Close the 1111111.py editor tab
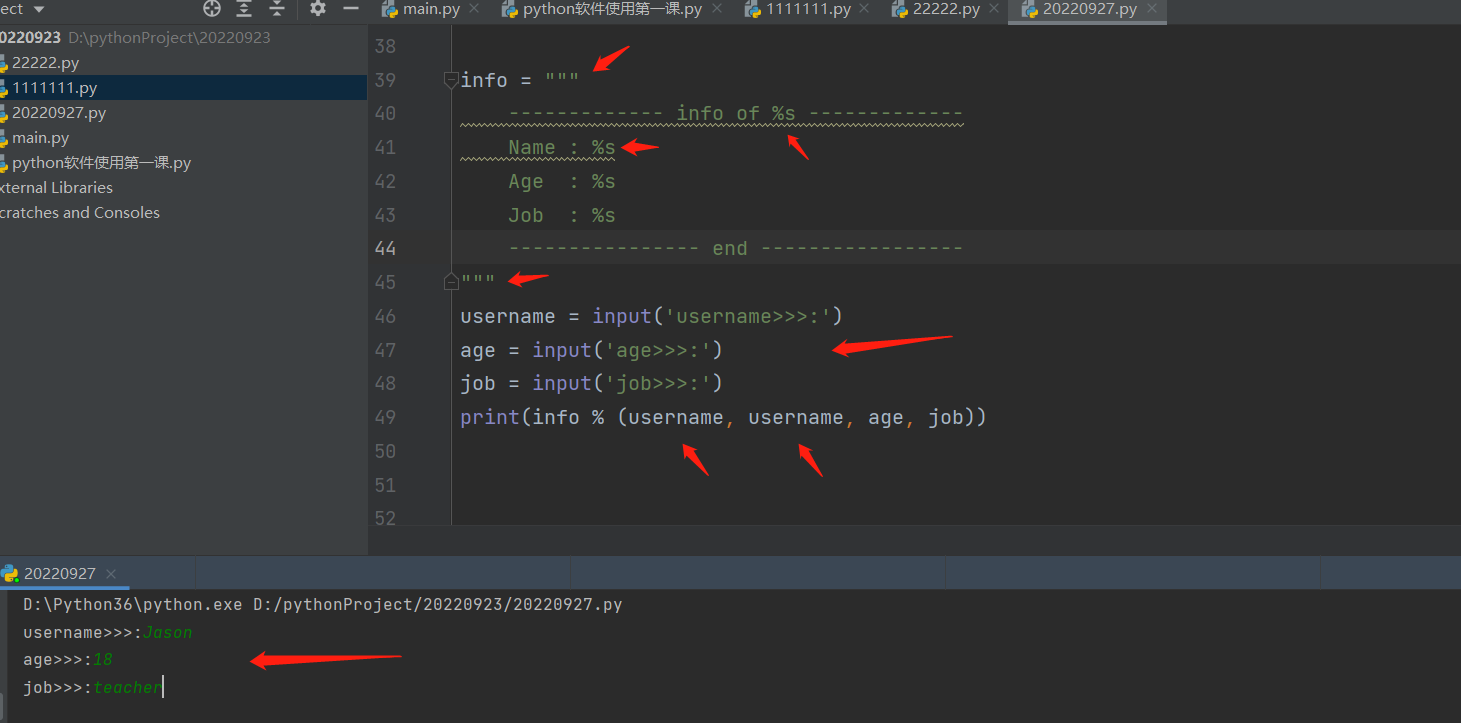The image size is (1461, 723). 865,9
